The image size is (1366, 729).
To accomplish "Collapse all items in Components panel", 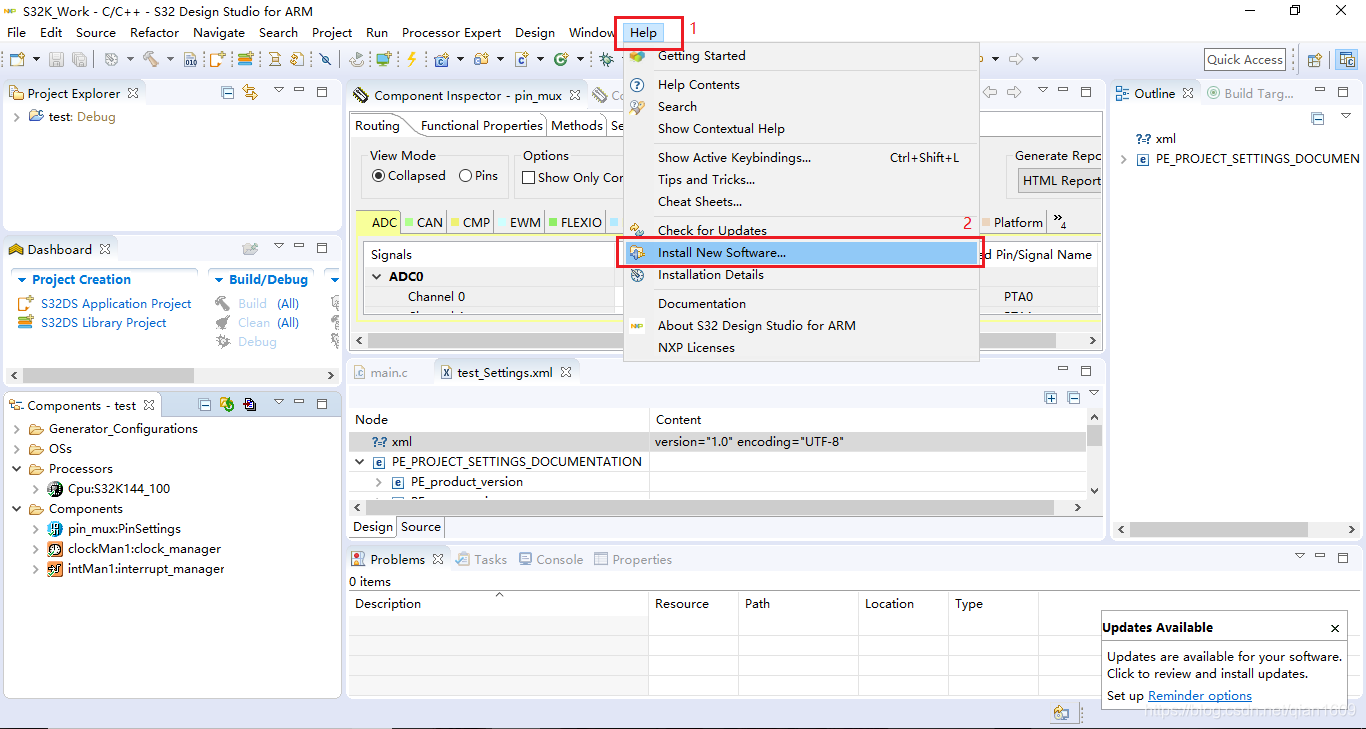I will 205,405.
